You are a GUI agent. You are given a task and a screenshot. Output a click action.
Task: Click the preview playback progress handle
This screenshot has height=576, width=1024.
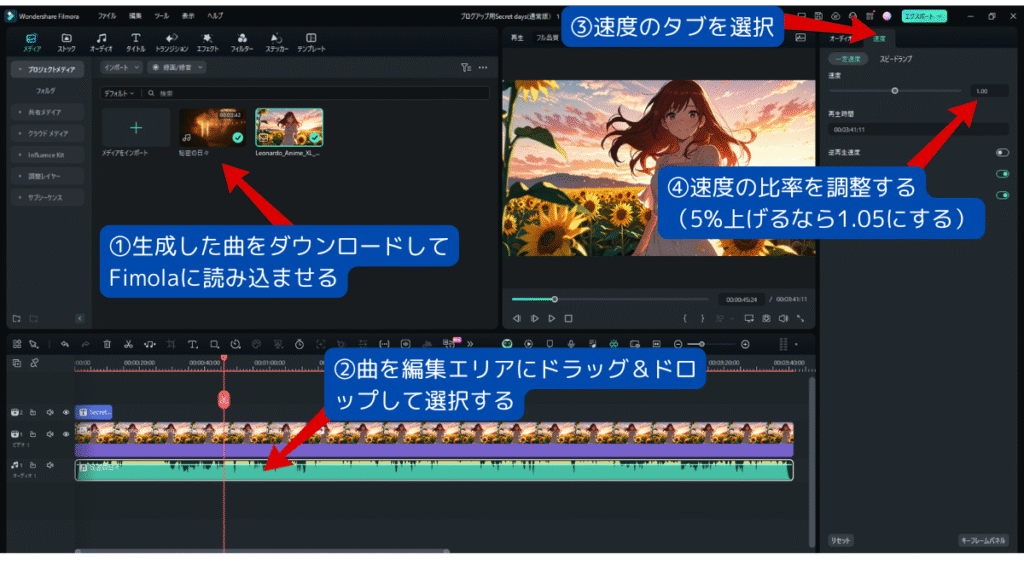[554, 299]
